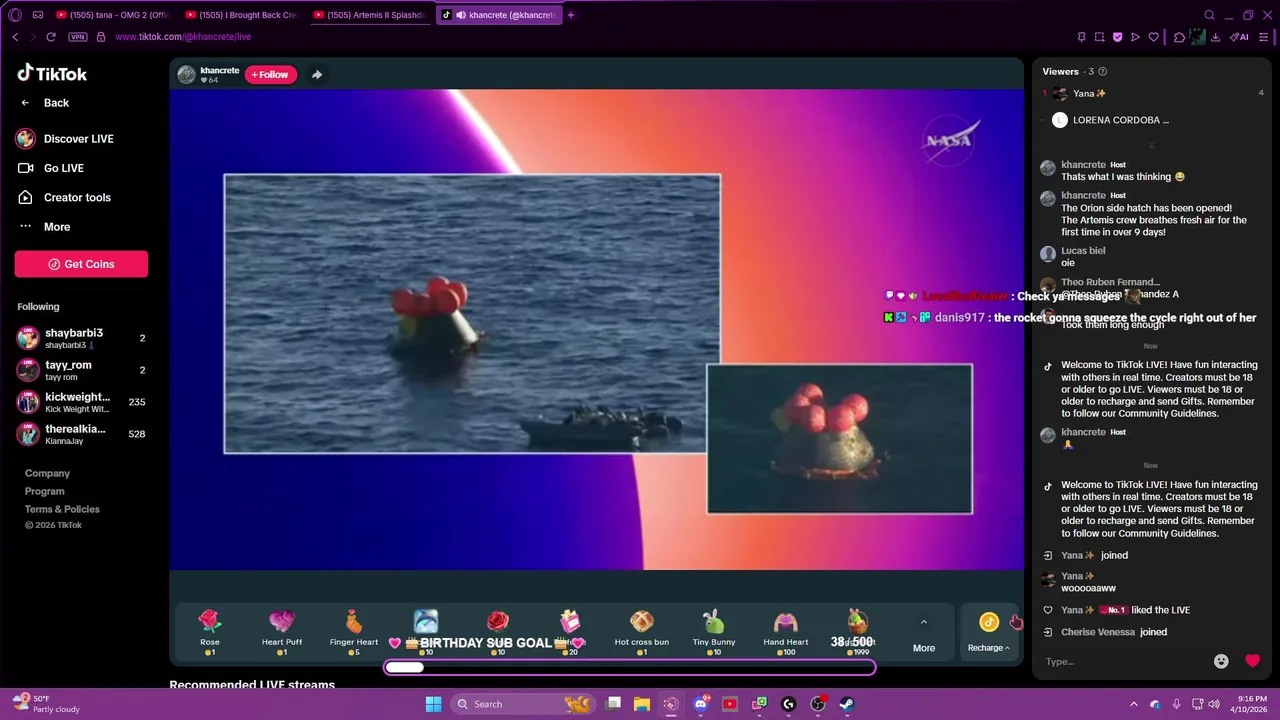Image resolution: width=1280 pixels, height=720 pixels.
Task: Open the AI assistant button
Action: [x=1240, y=37]
